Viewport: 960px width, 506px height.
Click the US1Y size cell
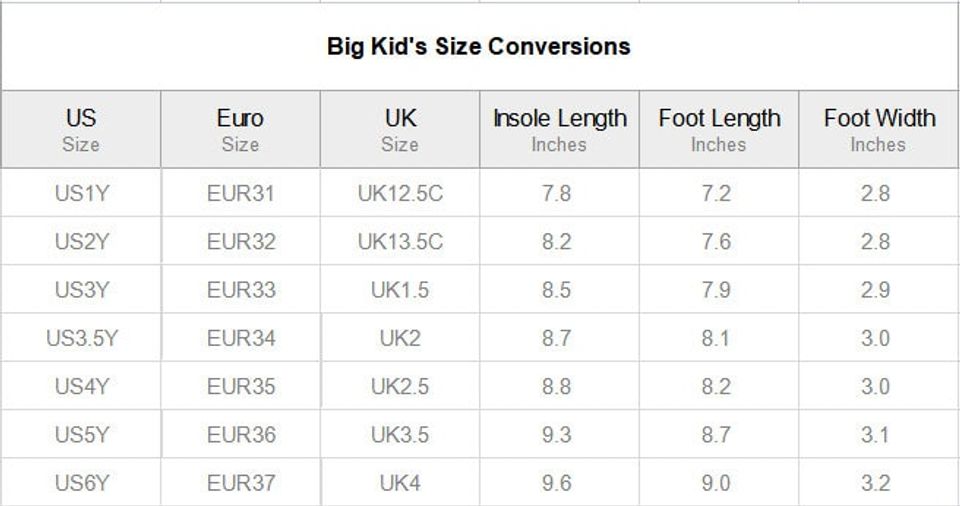click(81, 194)
